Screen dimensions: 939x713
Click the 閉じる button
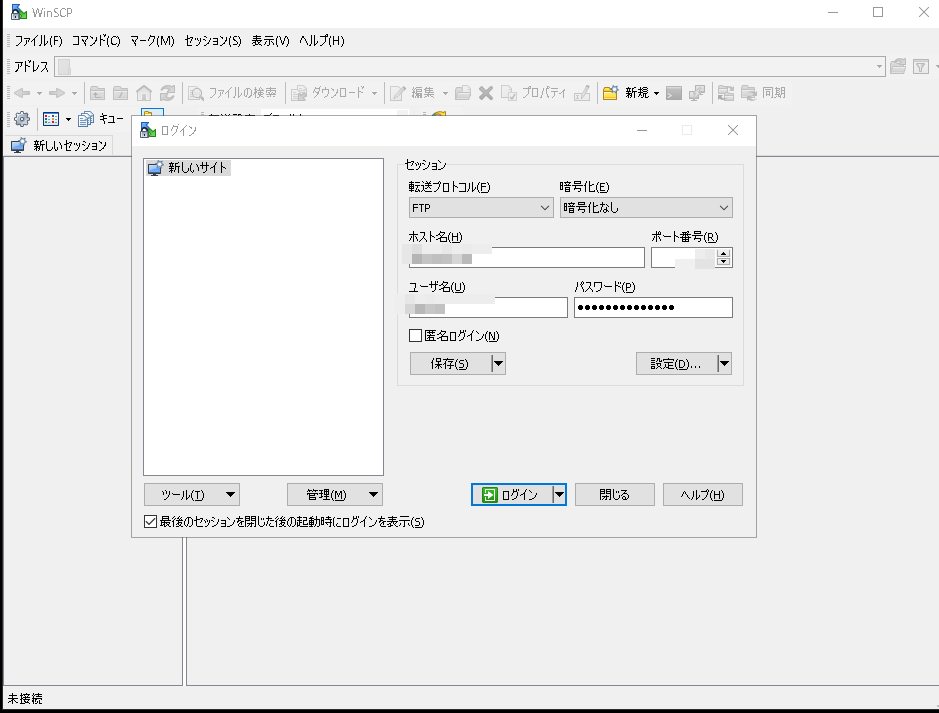(x=614, y=495)
